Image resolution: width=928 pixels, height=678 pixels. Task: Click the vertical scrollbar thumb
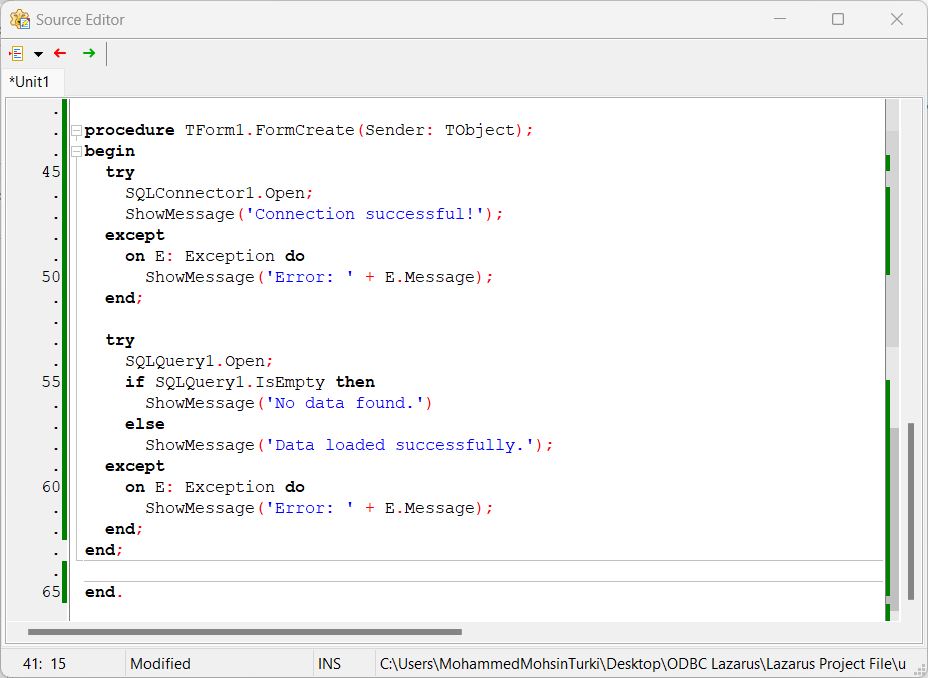910,510
